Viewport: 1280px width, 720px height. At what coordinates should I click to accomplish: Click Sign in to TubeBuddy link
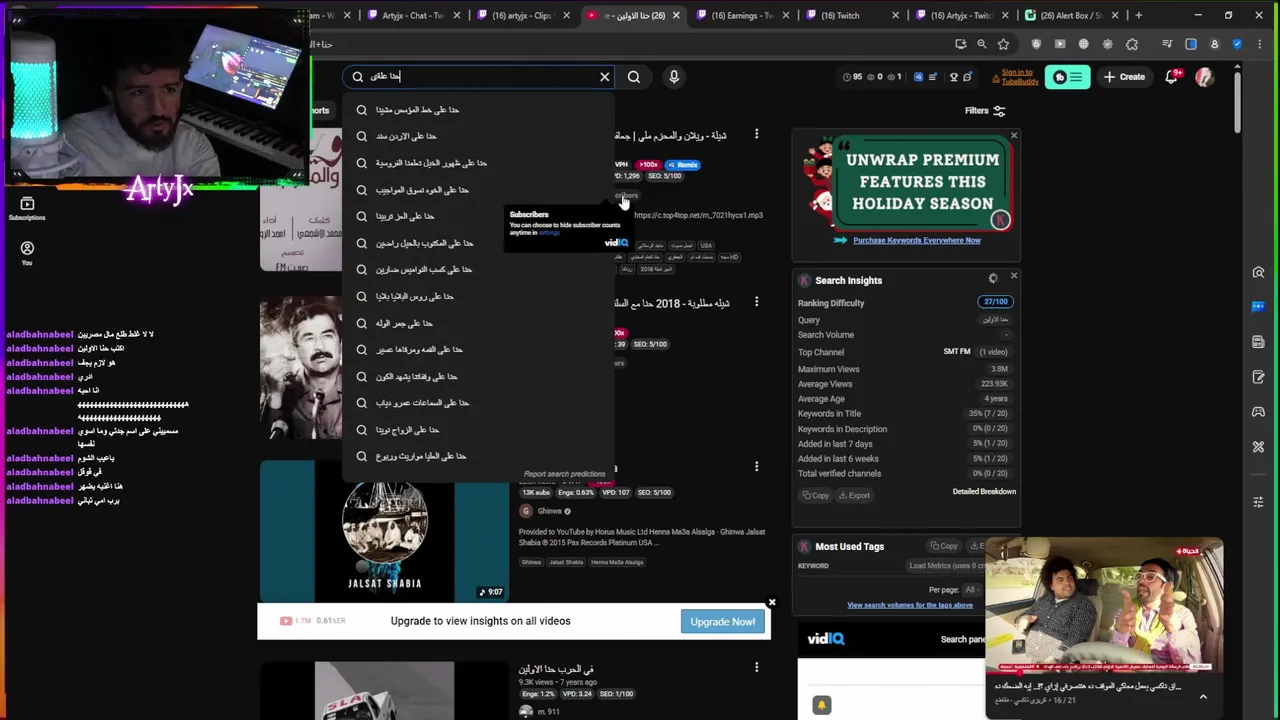[1019, 76]
